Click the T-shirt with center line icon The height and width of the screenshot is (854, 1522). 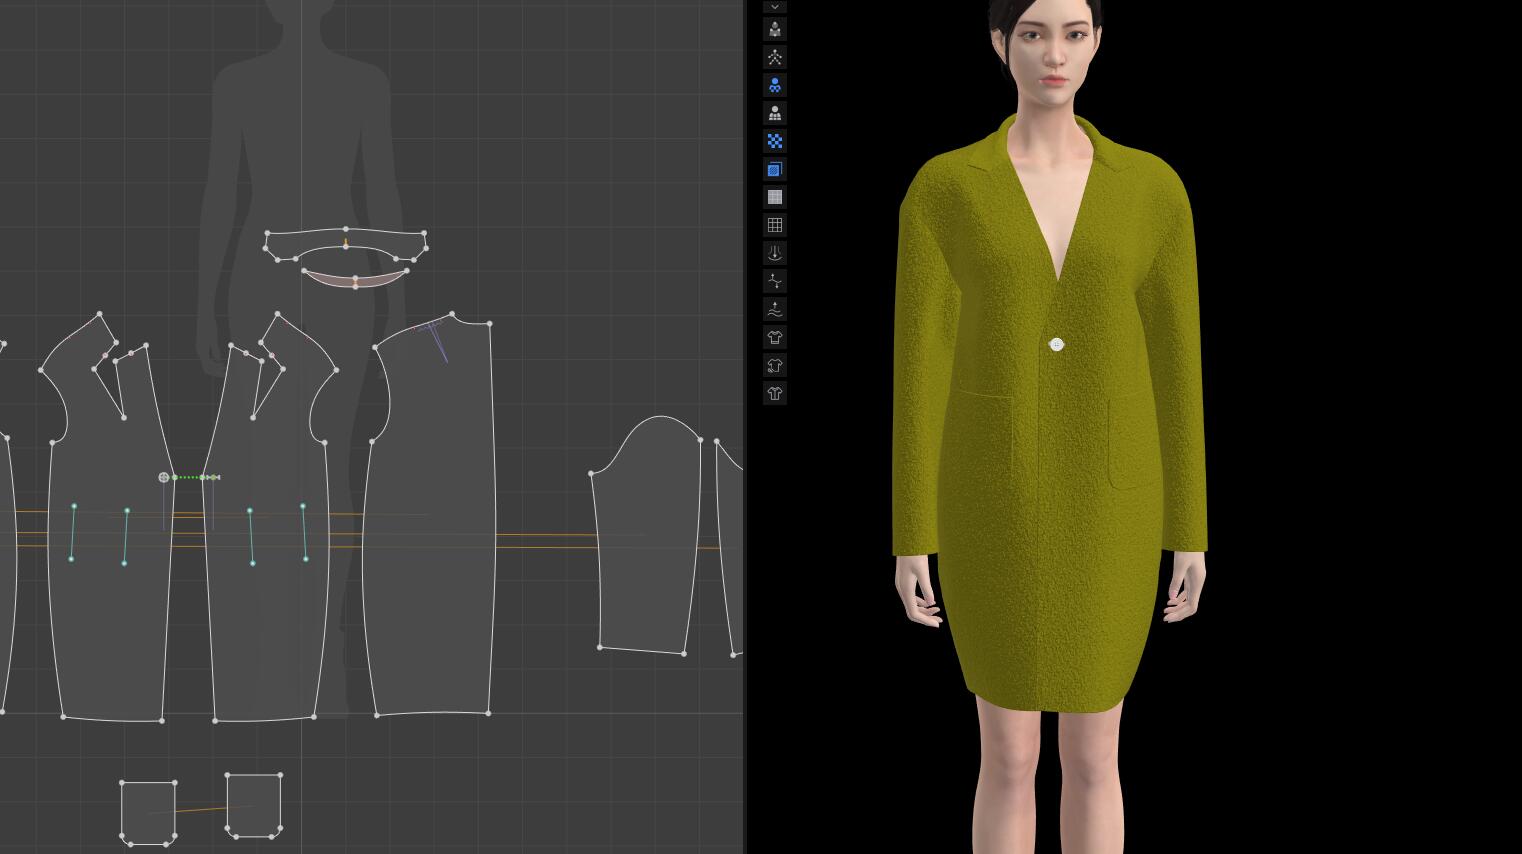[x=775, y=394]
